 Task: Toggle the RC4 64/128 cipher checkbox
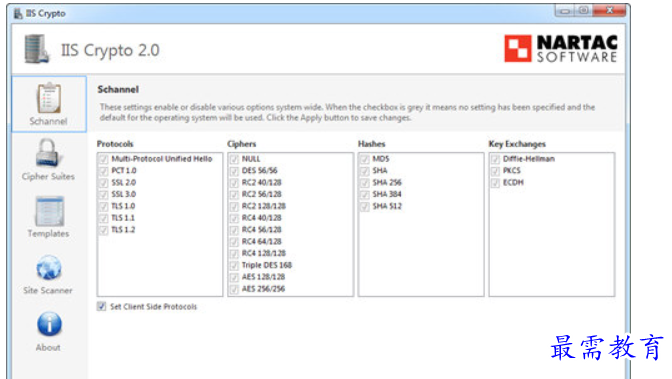click(234, 242)
